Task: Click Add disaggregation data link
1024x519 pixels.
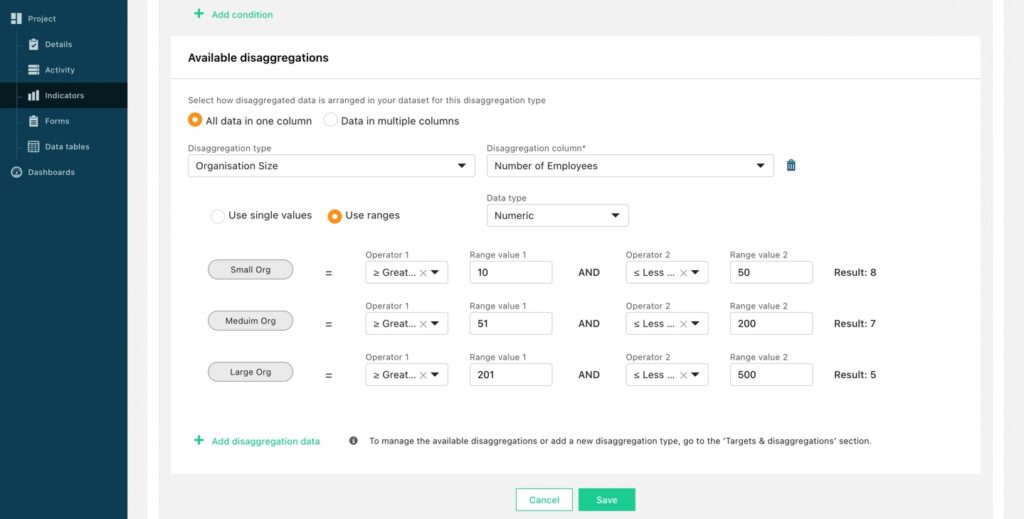Action: 265,441
